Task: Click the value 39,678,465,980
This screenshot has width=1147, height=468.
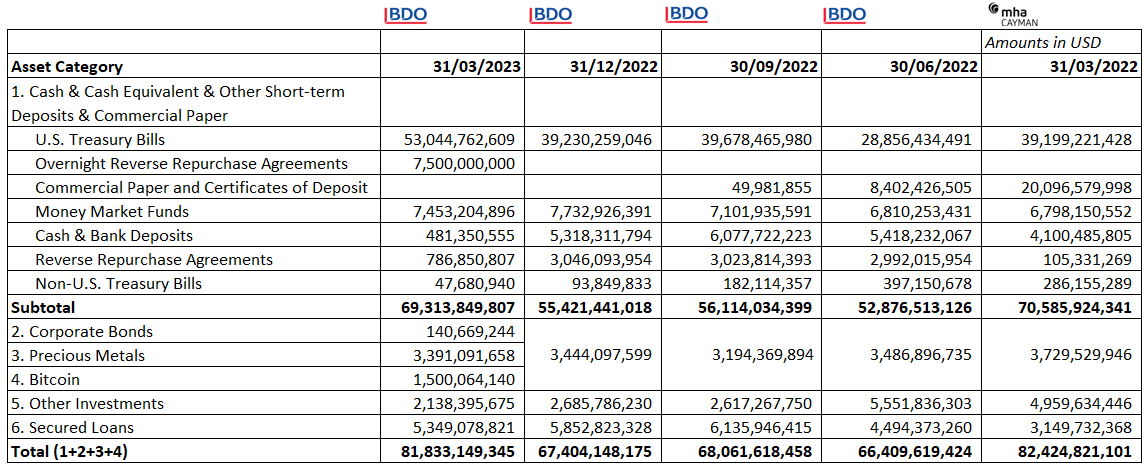Action: pyautogui.click(x=756, y=139)
